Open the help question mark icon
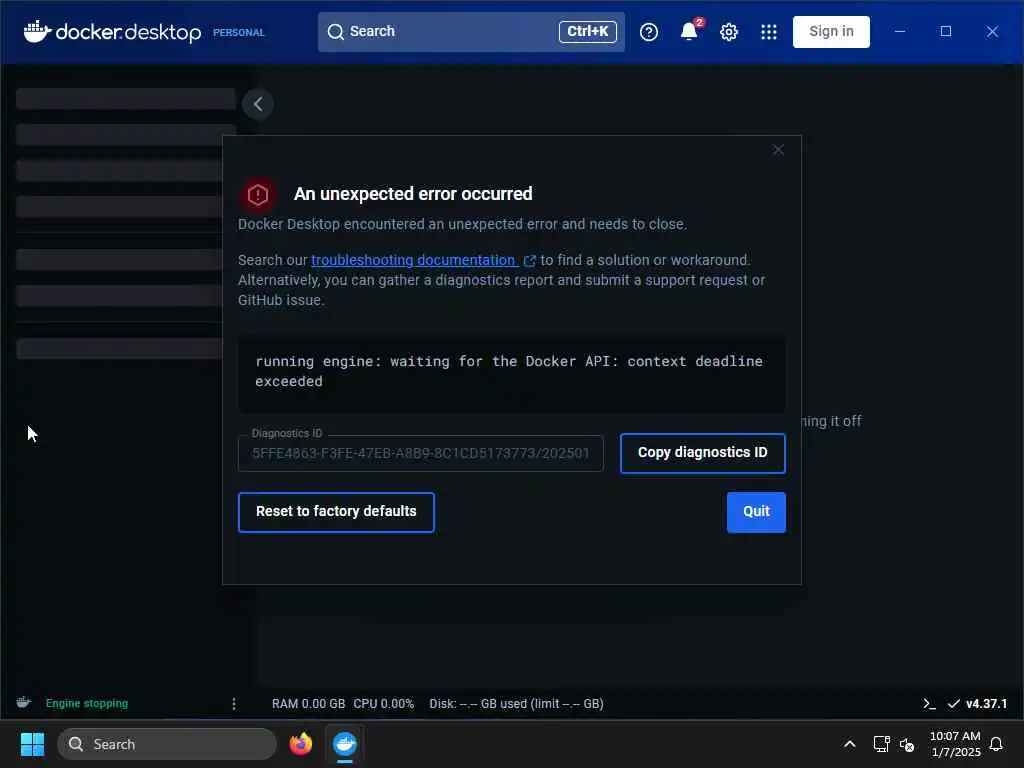The width and height of the screenshot is (1024, 768). point(648,32)
